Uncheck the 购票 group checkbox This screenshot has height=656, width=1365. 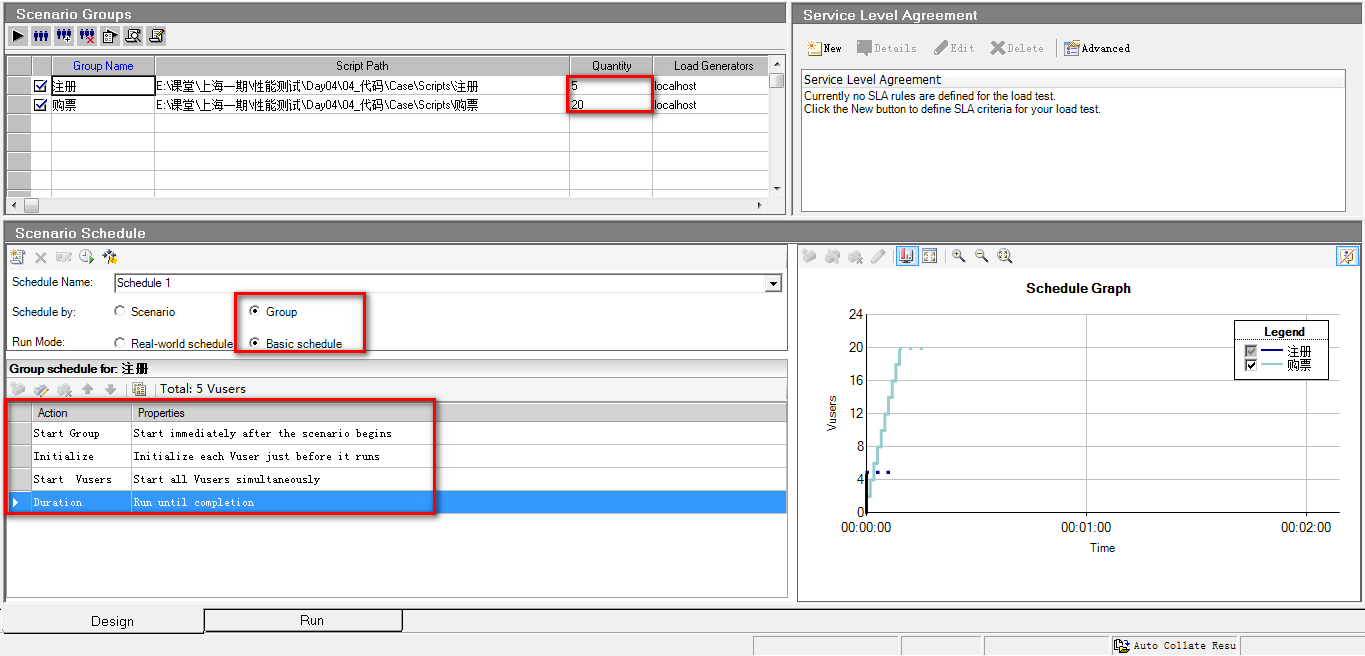tap(40, 105)
